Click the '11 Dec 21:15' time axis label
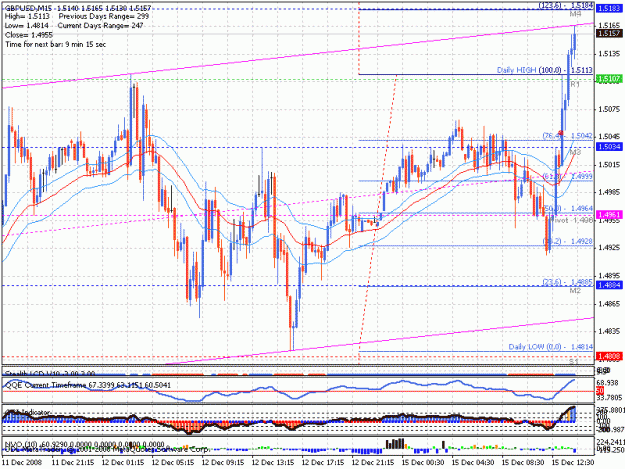The image size is (625, 469). [x=73, y=462]
